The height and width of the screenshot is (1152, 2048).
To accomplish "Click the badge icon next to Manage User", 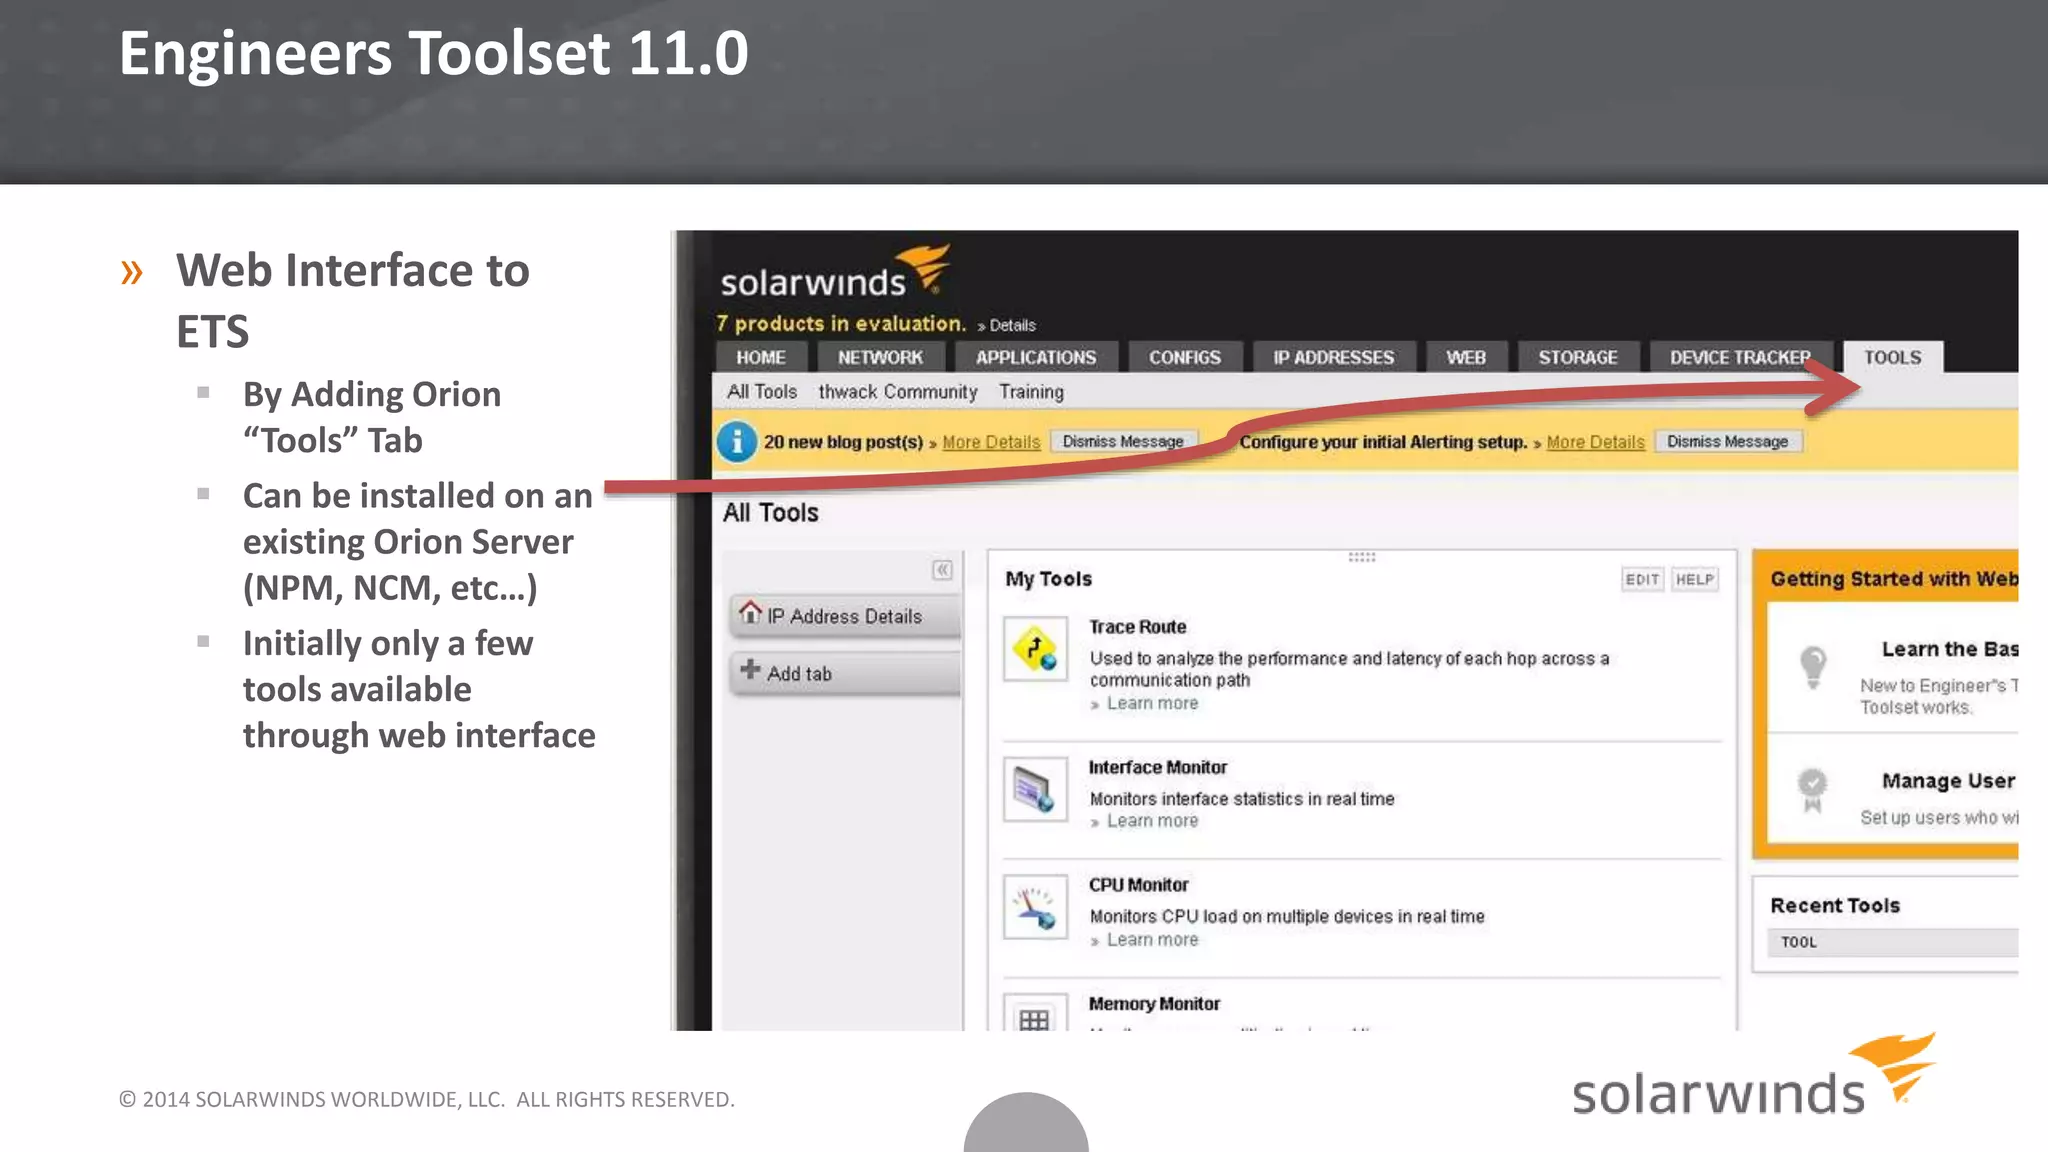I will (1812, 791).
